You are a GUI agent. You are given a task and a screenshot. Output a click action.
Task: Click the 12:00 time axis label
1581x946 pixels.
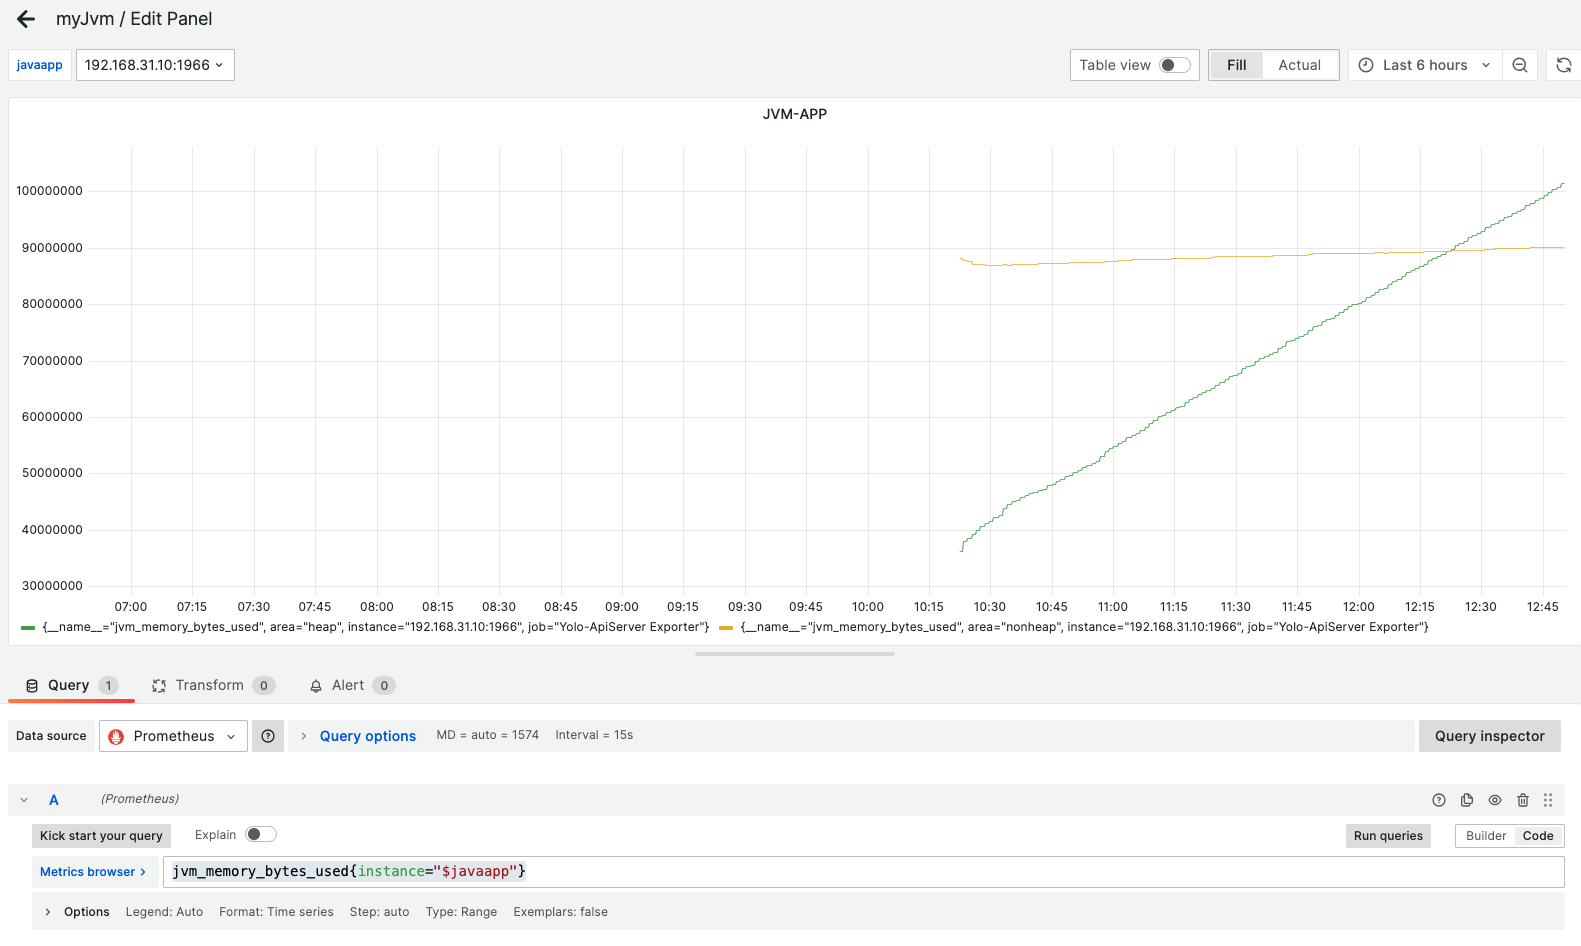1358,607
